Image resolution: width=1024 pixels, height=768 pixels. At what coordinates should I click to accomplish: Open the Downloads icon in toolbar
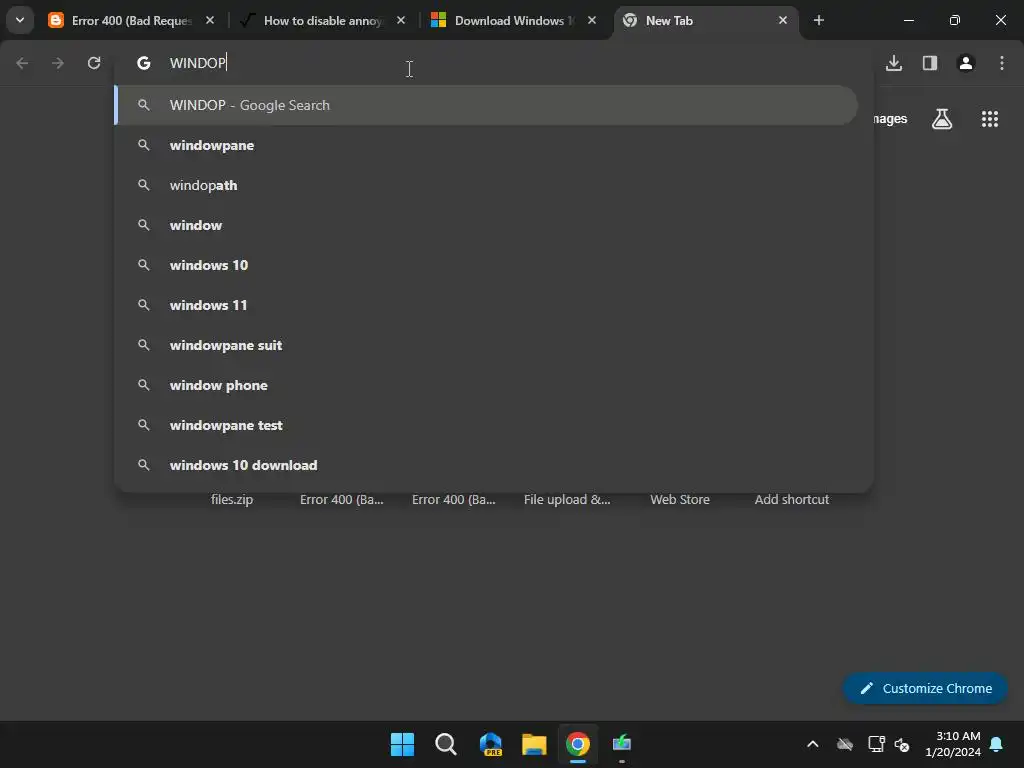[894, 63]
